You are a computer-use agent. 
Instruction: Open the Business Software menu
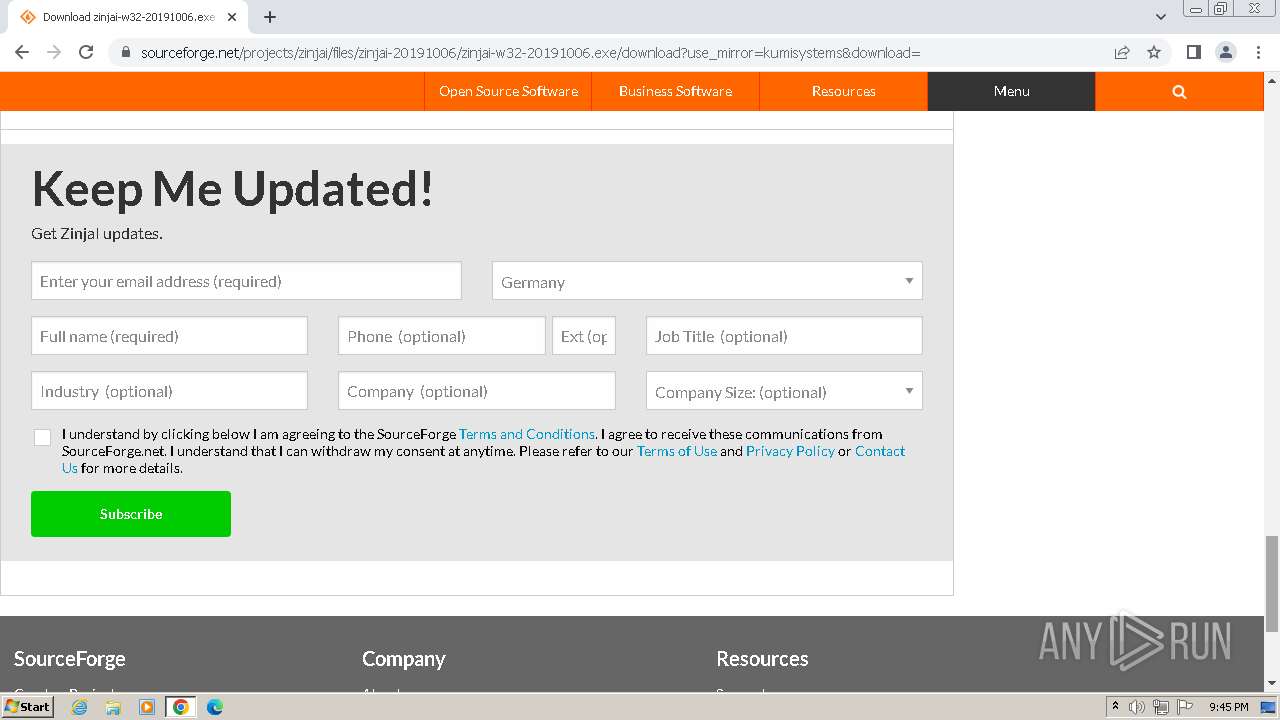click(x=675, y=91)
